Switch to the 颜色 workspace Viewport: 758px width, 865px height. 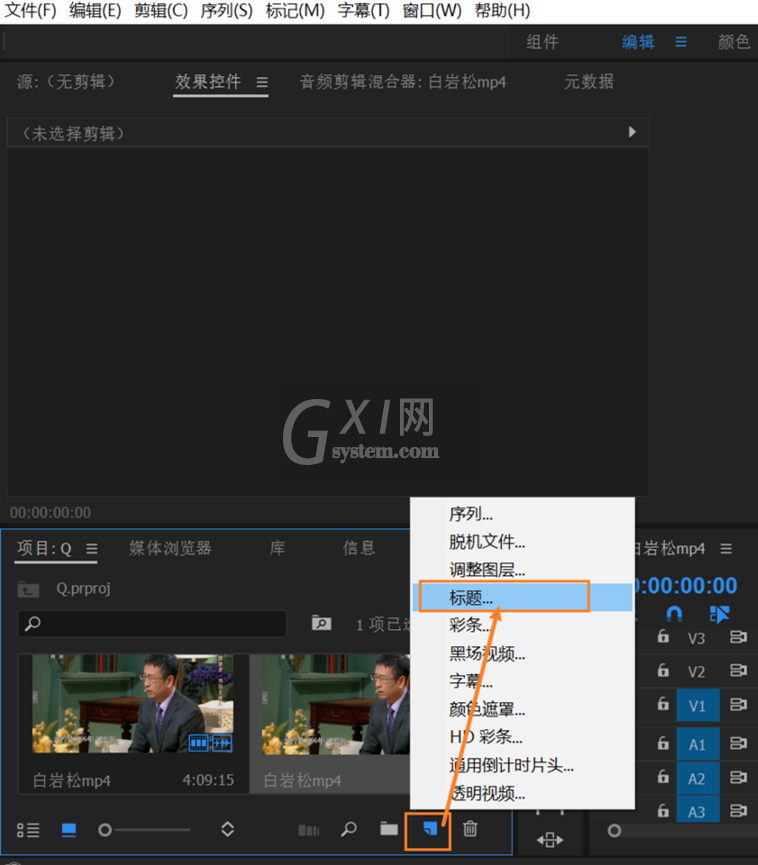[734, 42]
